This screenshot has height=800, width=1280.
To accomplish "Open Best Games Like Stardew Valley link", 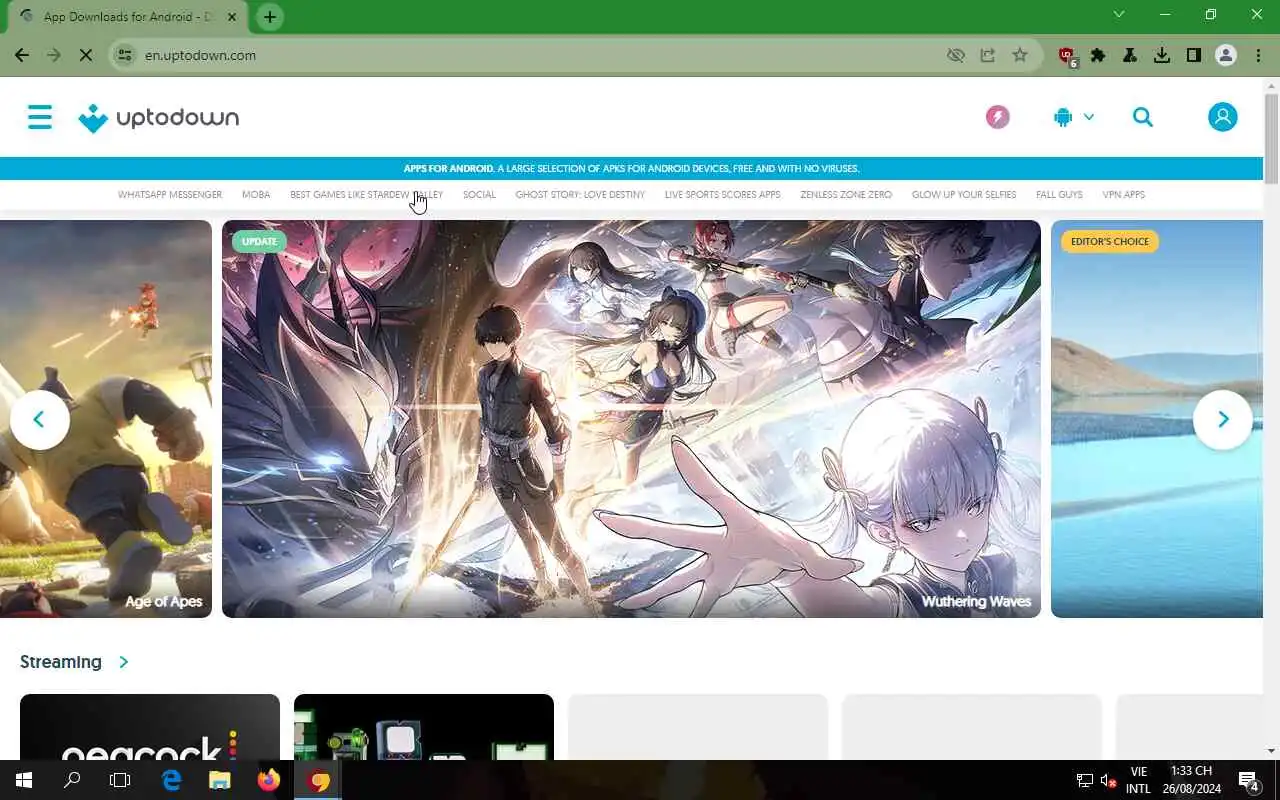I will 366,195.
